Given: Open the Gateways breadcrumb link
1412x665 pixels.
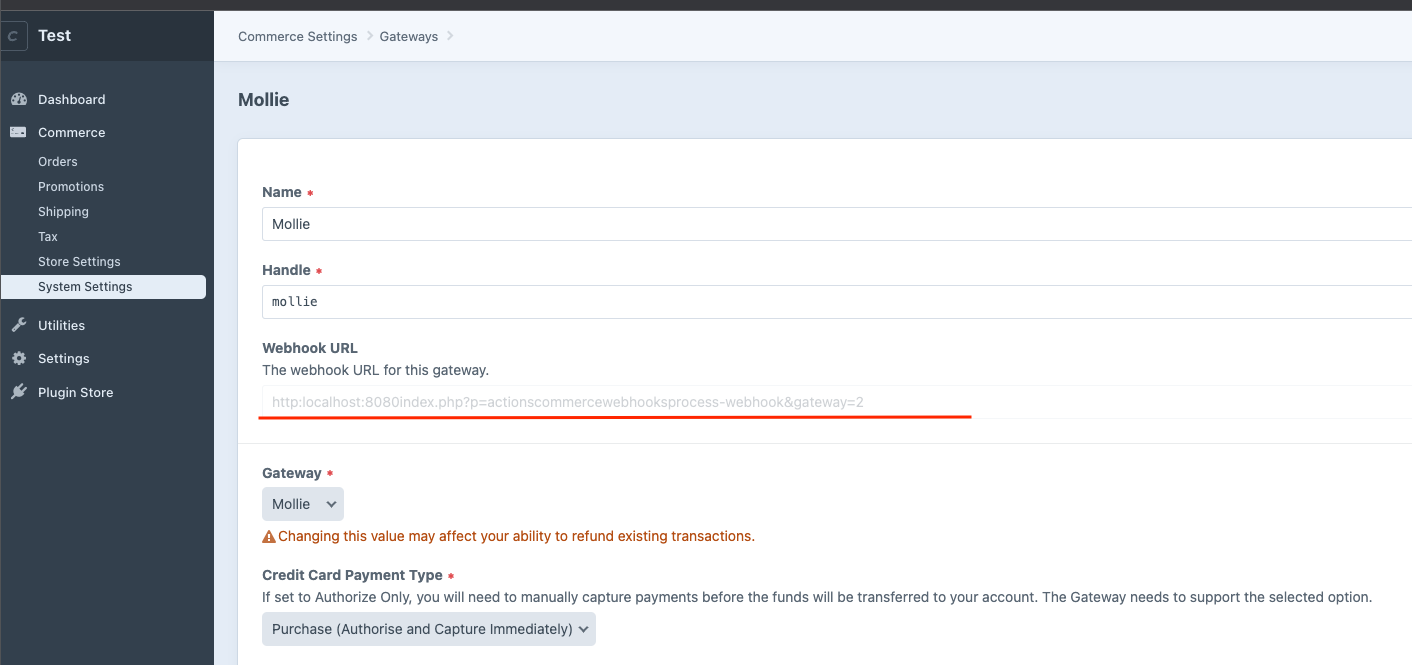Looking at the screenshot, I should (x=408, y=36).
